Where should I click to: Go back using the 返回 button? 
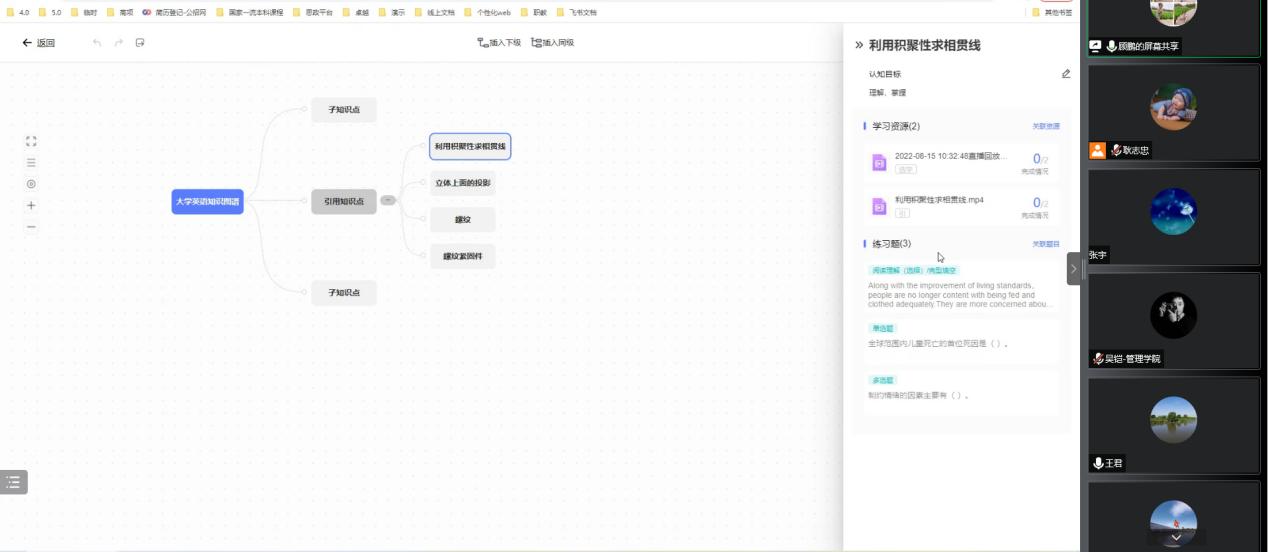pyautogui.click(x=39, y=43)
